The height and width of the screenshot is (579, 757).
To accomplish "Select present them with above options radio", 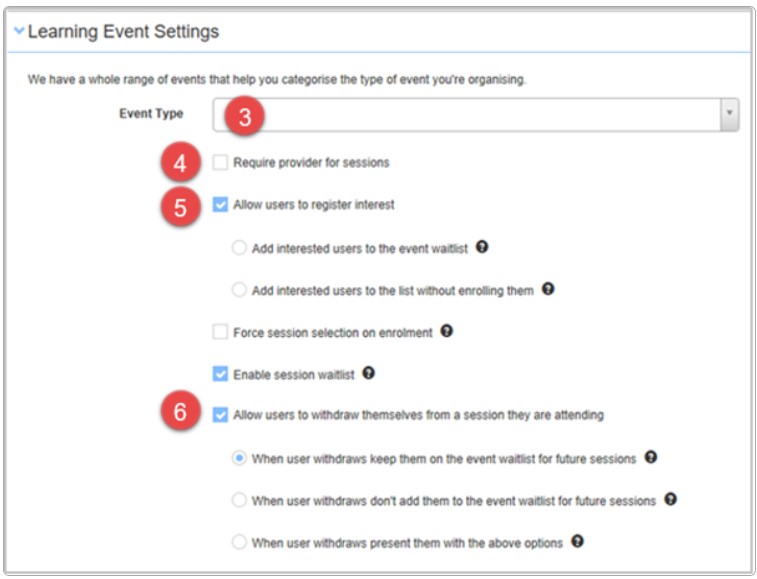I will tap(239, 542).
